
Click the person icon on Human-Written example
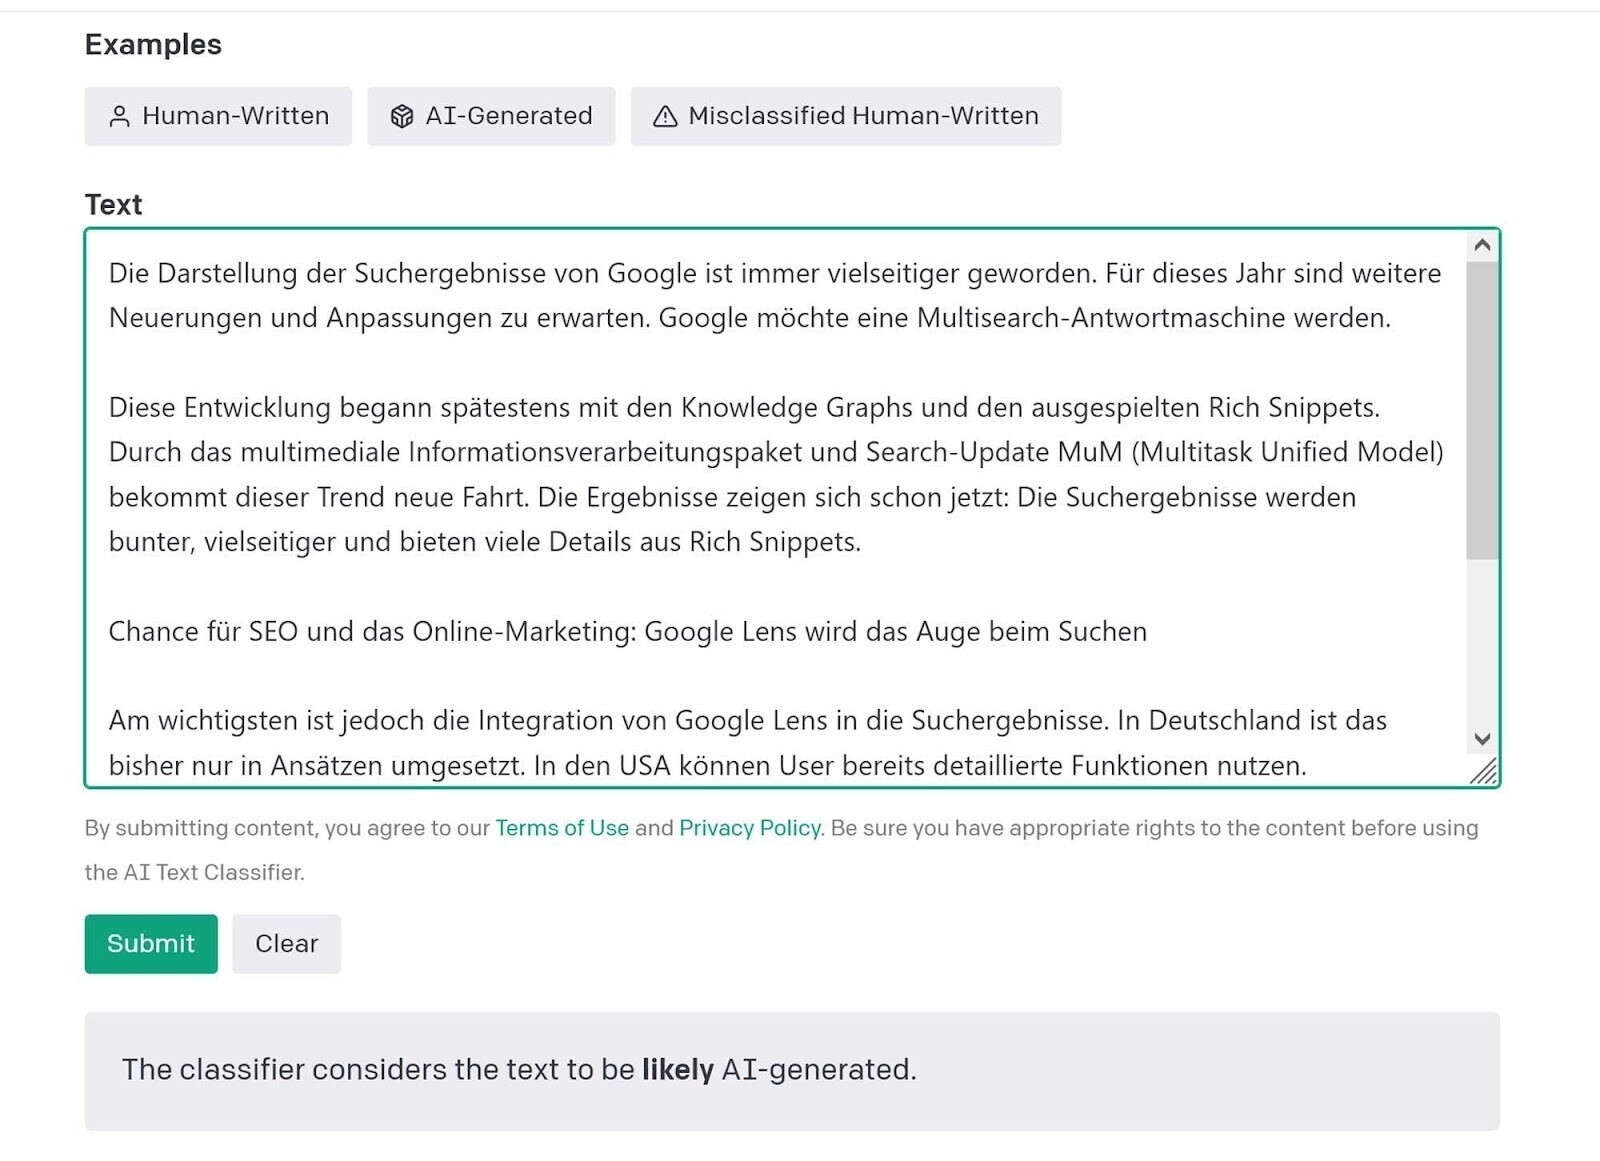119,116
